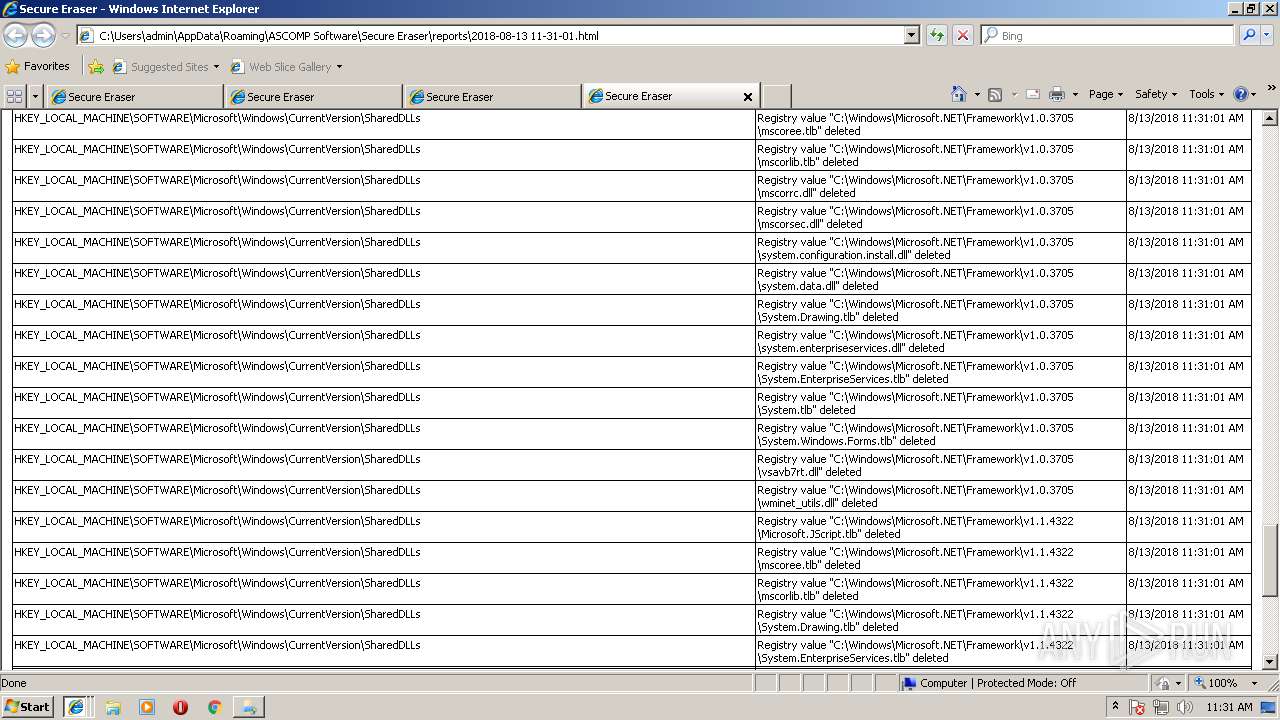Stop page loading with the red X
The height and width of the screenshot is (720, 1280).
[962, 35]
